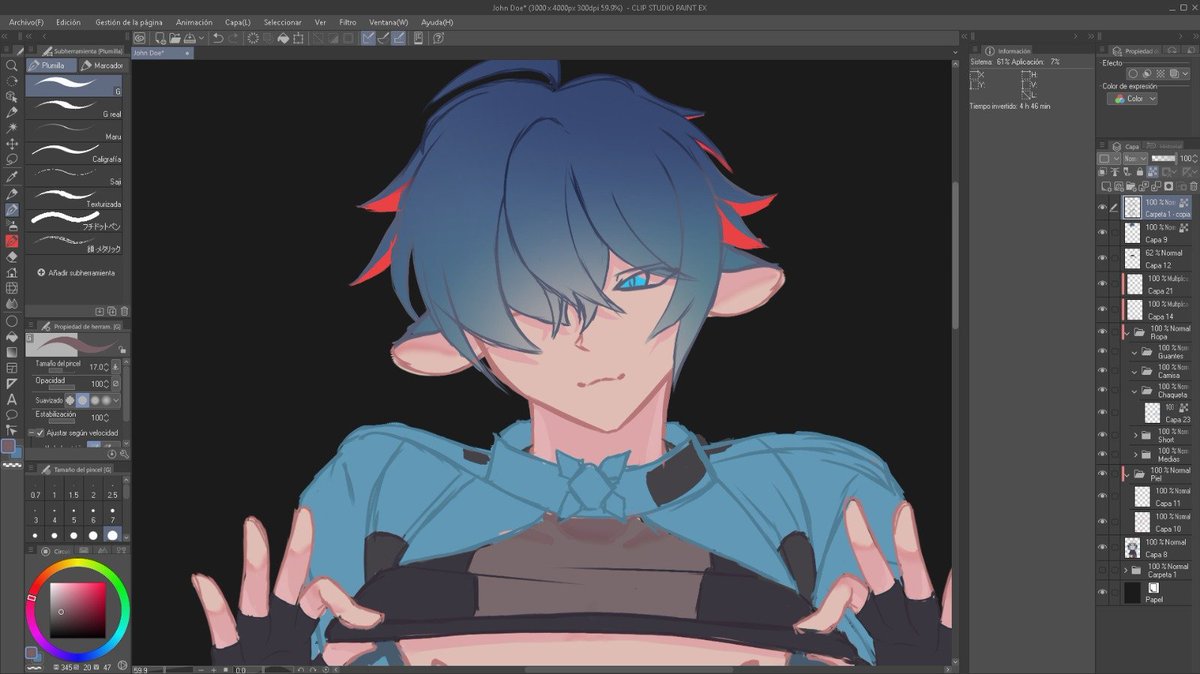
Task: Create new raster layer icon
Action: [1106, 187]
